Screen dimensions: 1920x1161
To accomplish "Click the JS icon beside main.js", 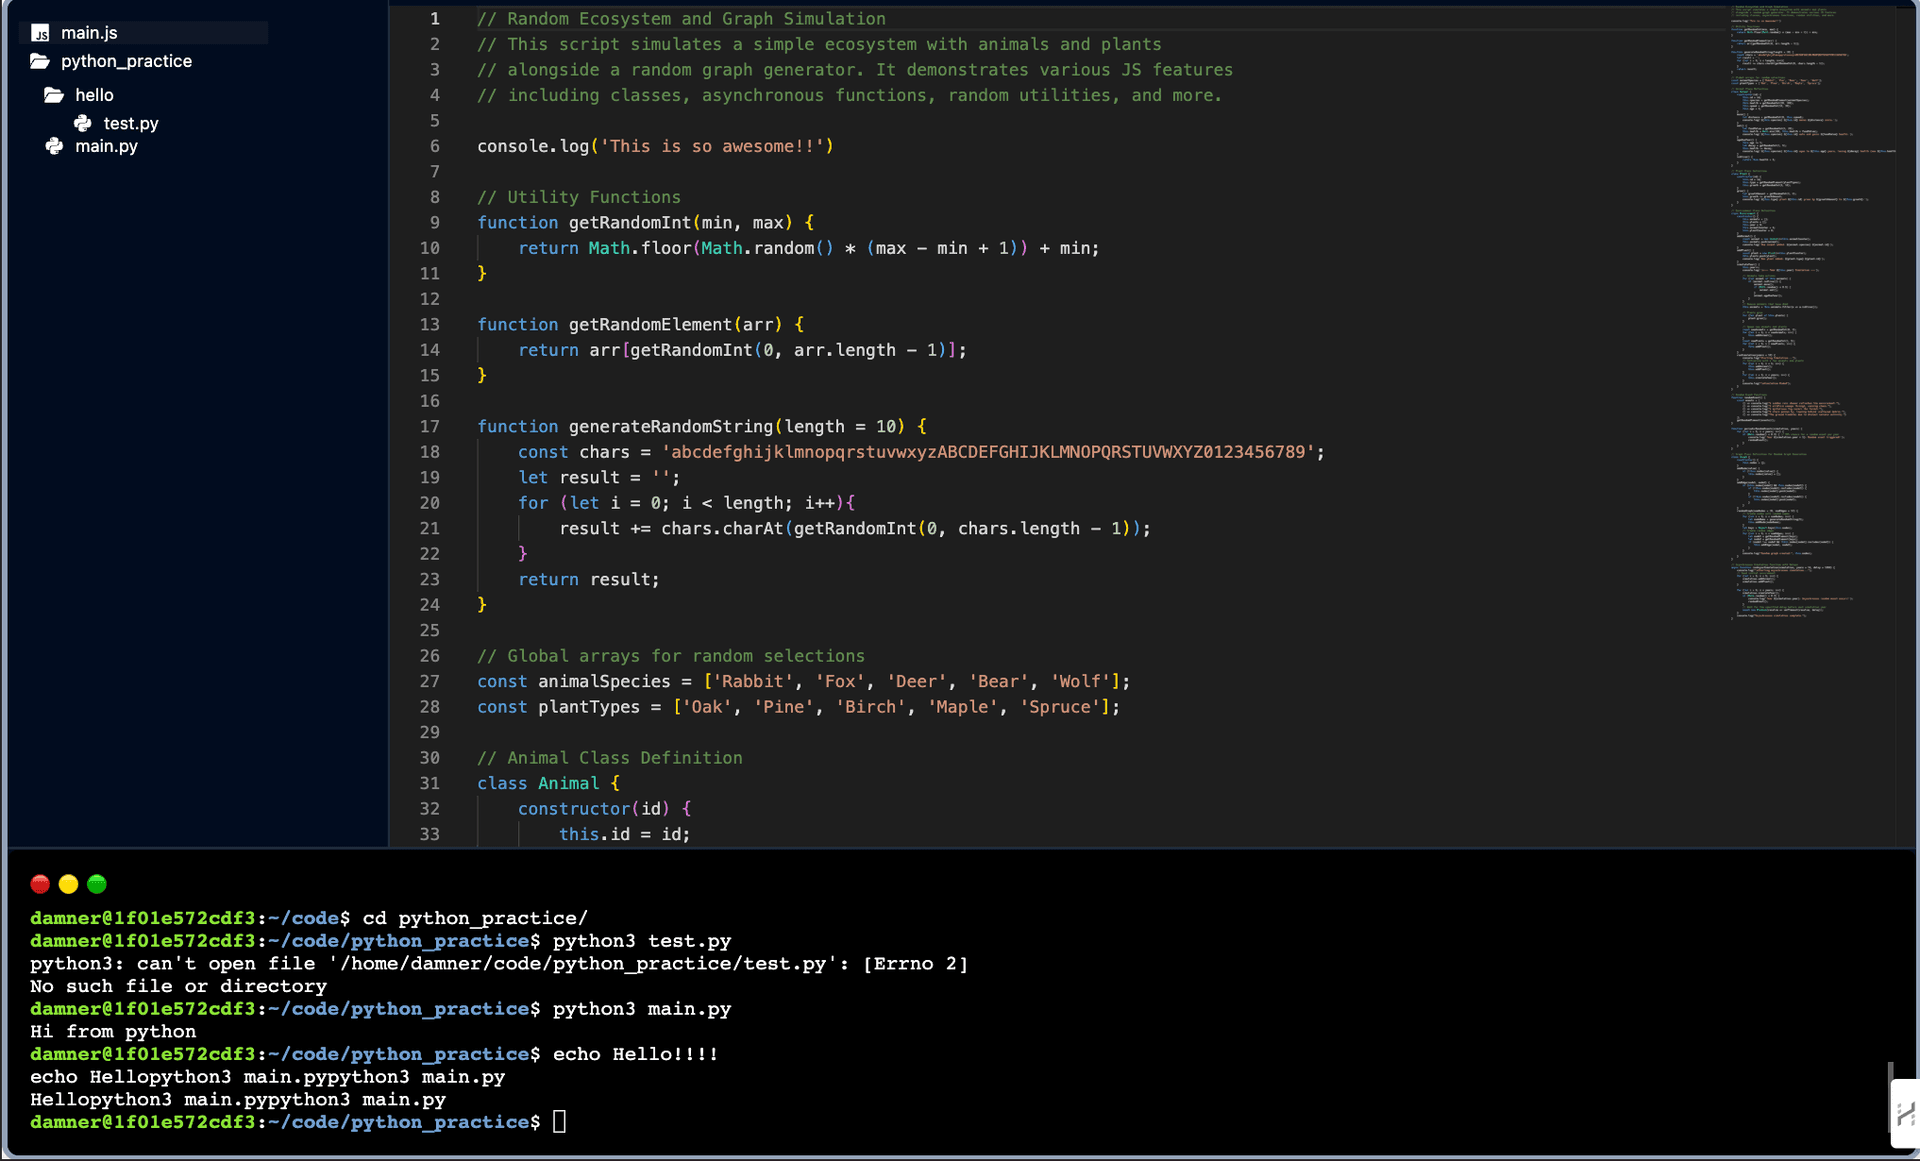I will pos(40,33).
